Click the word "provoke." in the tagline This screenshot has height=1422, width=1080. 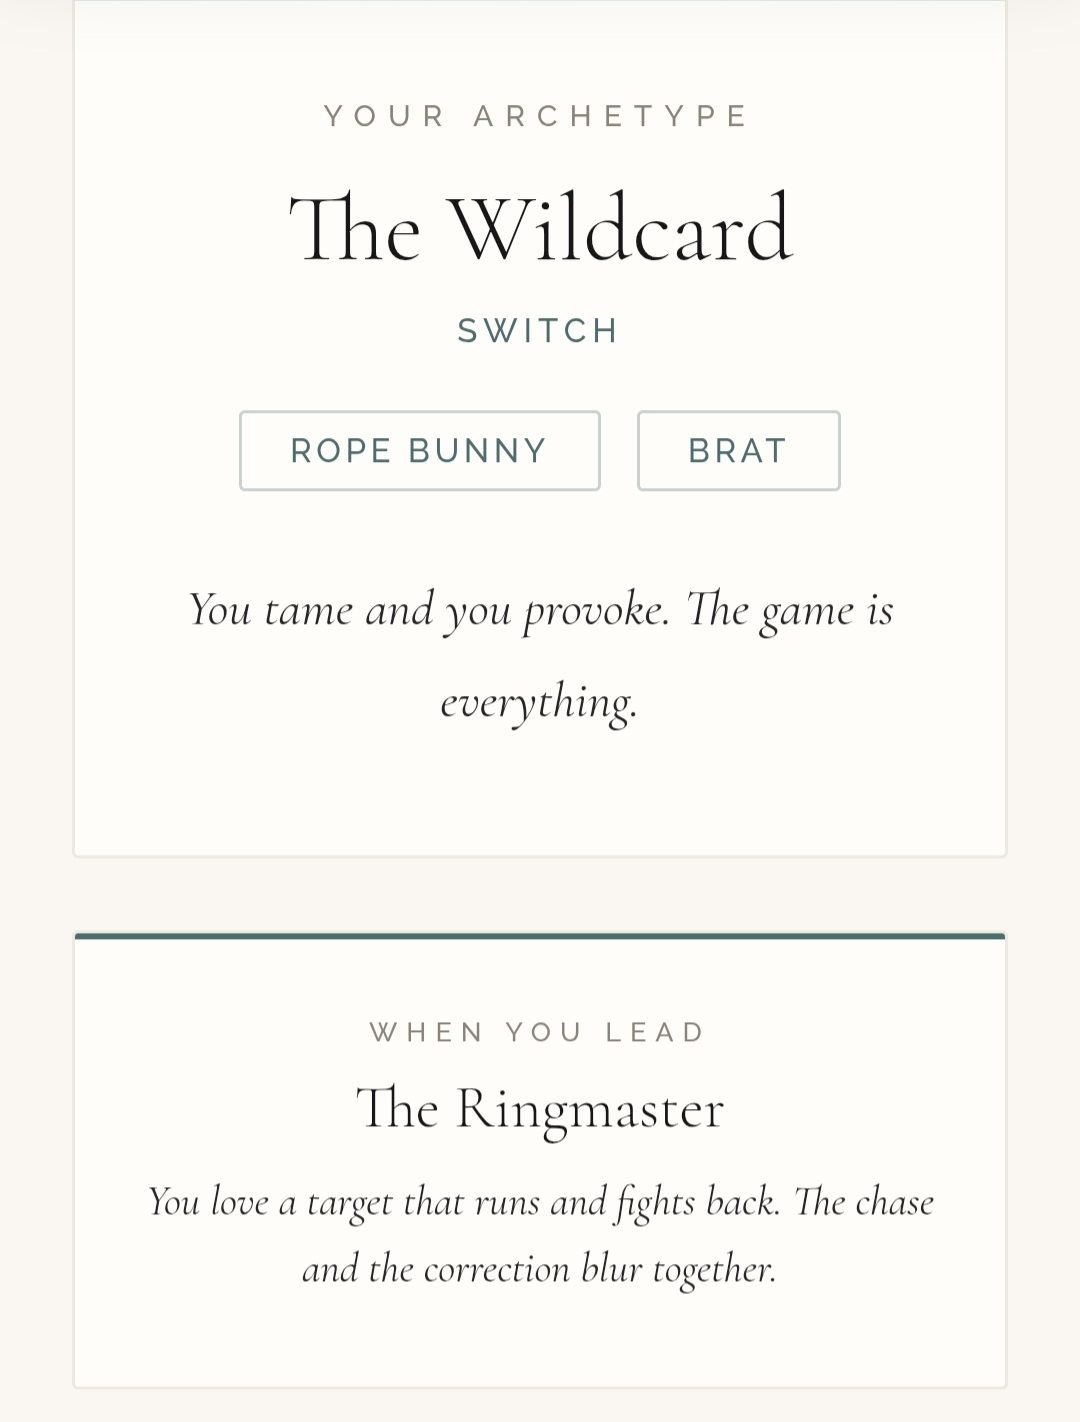tap(596, 609)
